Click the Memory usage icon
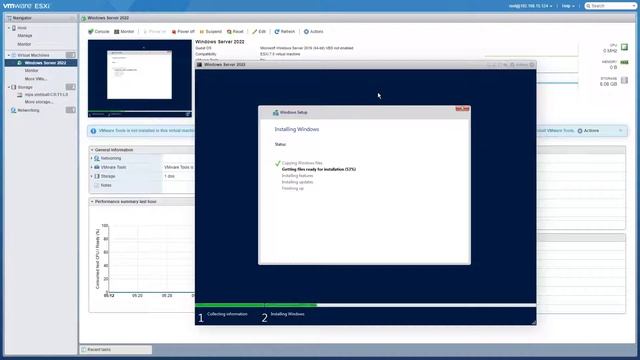640x360 pixels. pos(624,62)
